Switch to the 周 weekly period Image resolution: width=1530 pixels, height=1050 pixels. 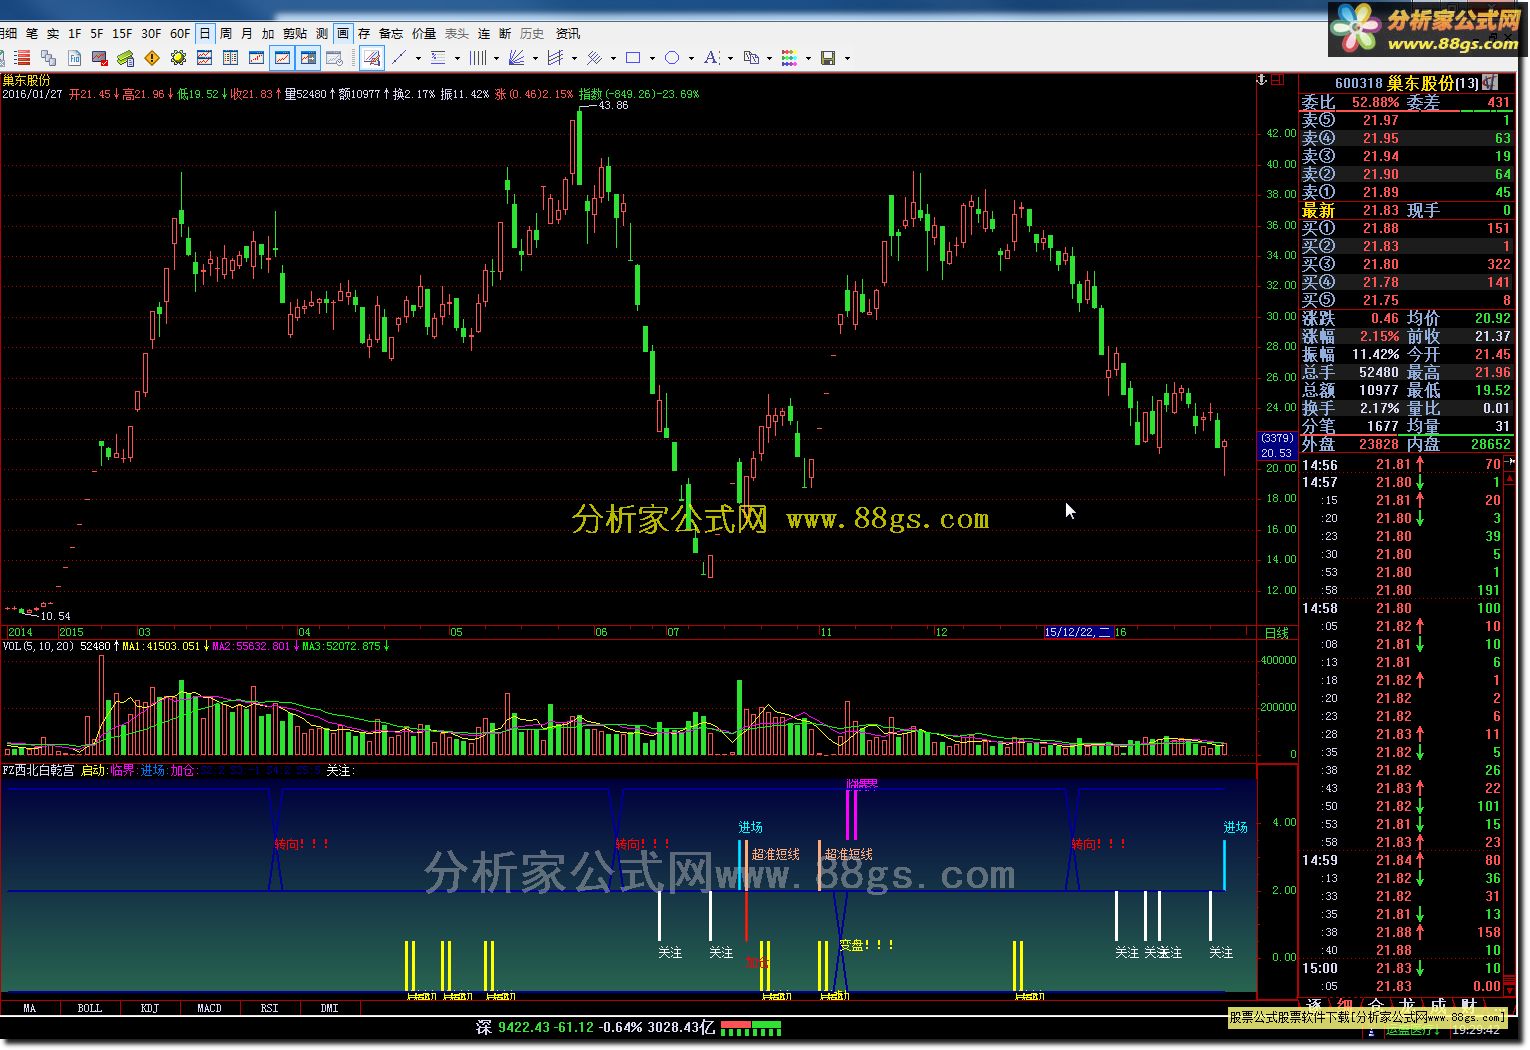tap(226, 33)
